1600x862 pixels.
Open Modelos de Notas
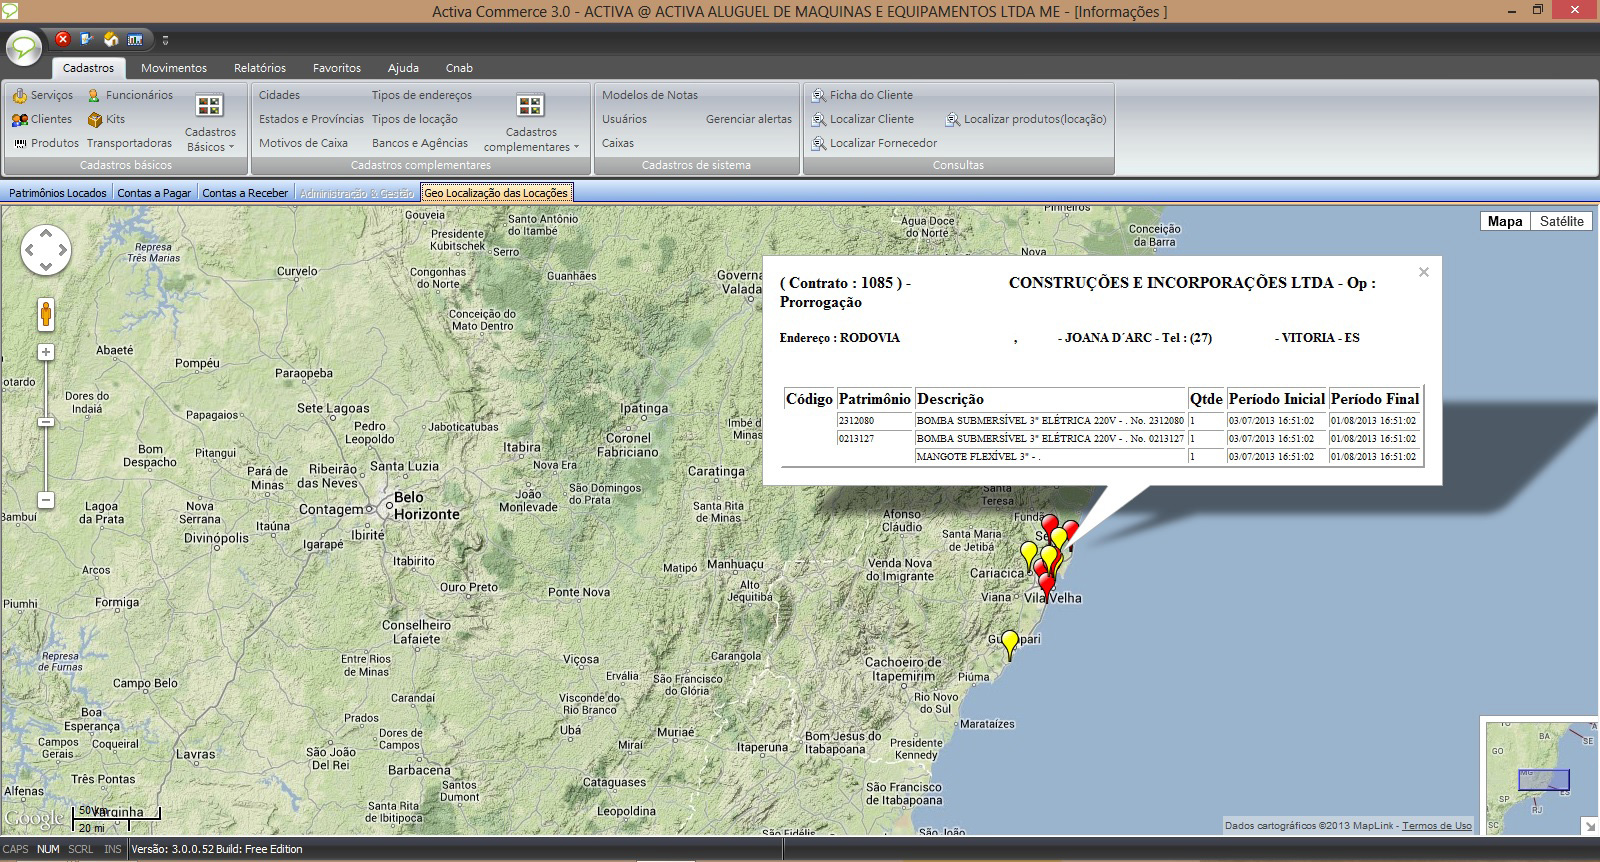coord(649,95)
